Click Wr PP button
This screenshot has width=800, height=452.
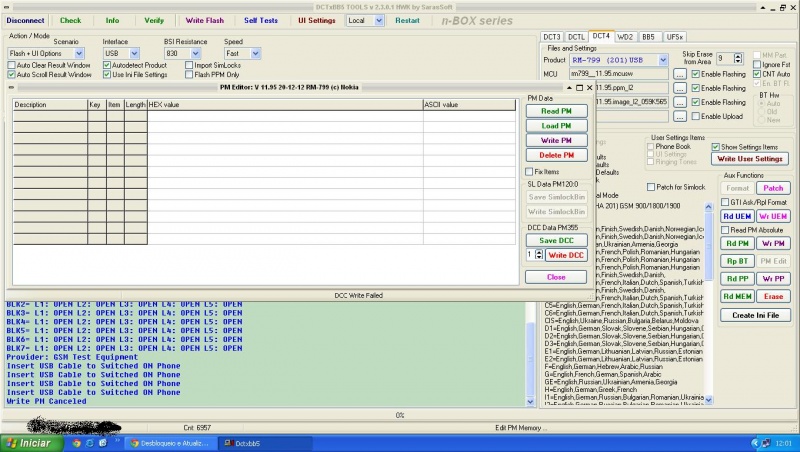(773, 279)
